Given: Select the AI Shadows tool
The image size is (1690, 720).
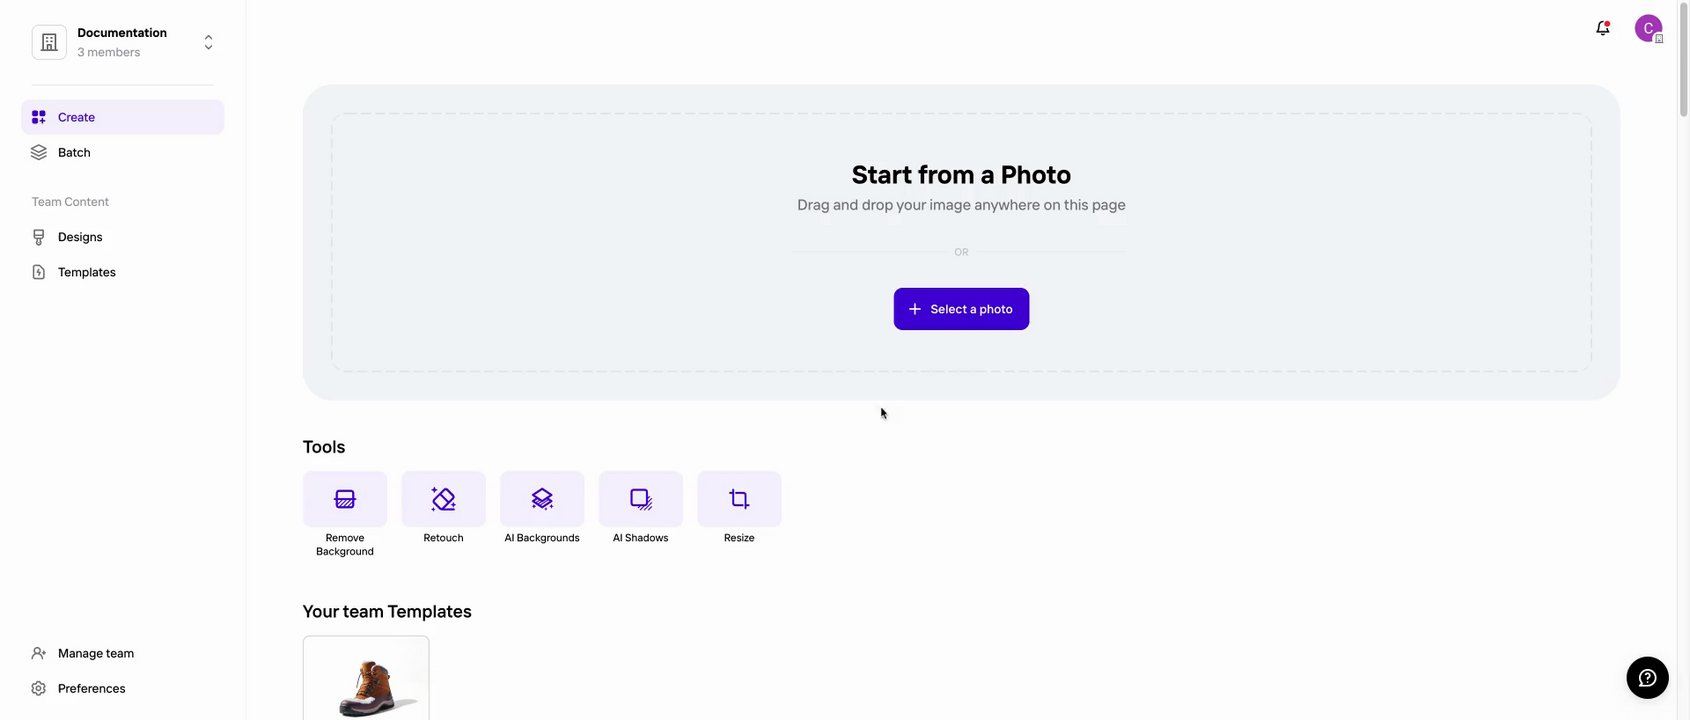Looking at the screenshot, I should click(641, 499).
